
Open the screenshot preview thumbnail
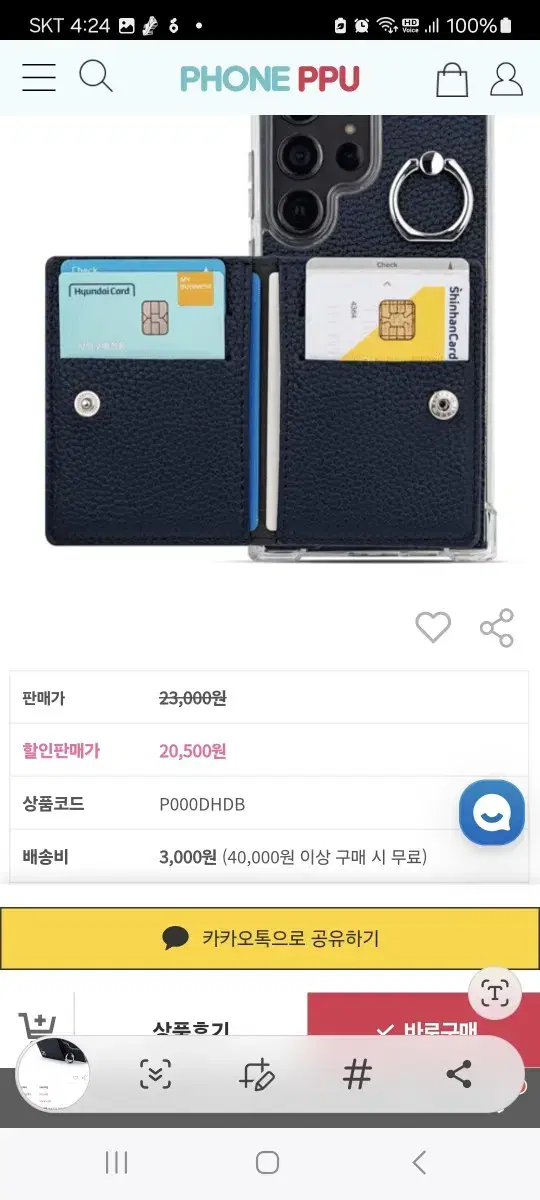pos(54,1075)
